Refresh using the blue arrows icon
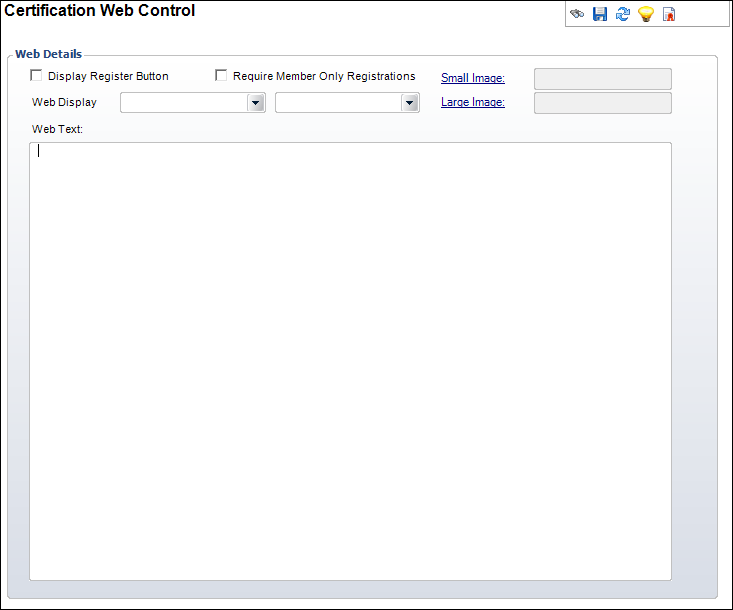This screenshot has width=733, height=610. coord(623,14)
